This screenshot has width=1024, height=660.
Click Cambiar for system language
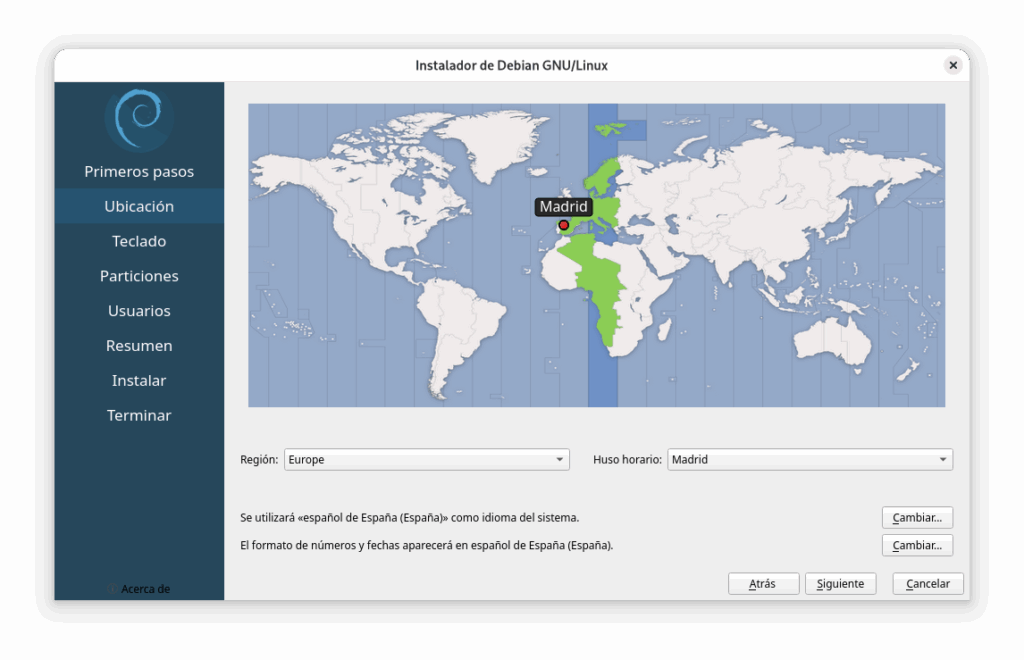pos(917,518)
